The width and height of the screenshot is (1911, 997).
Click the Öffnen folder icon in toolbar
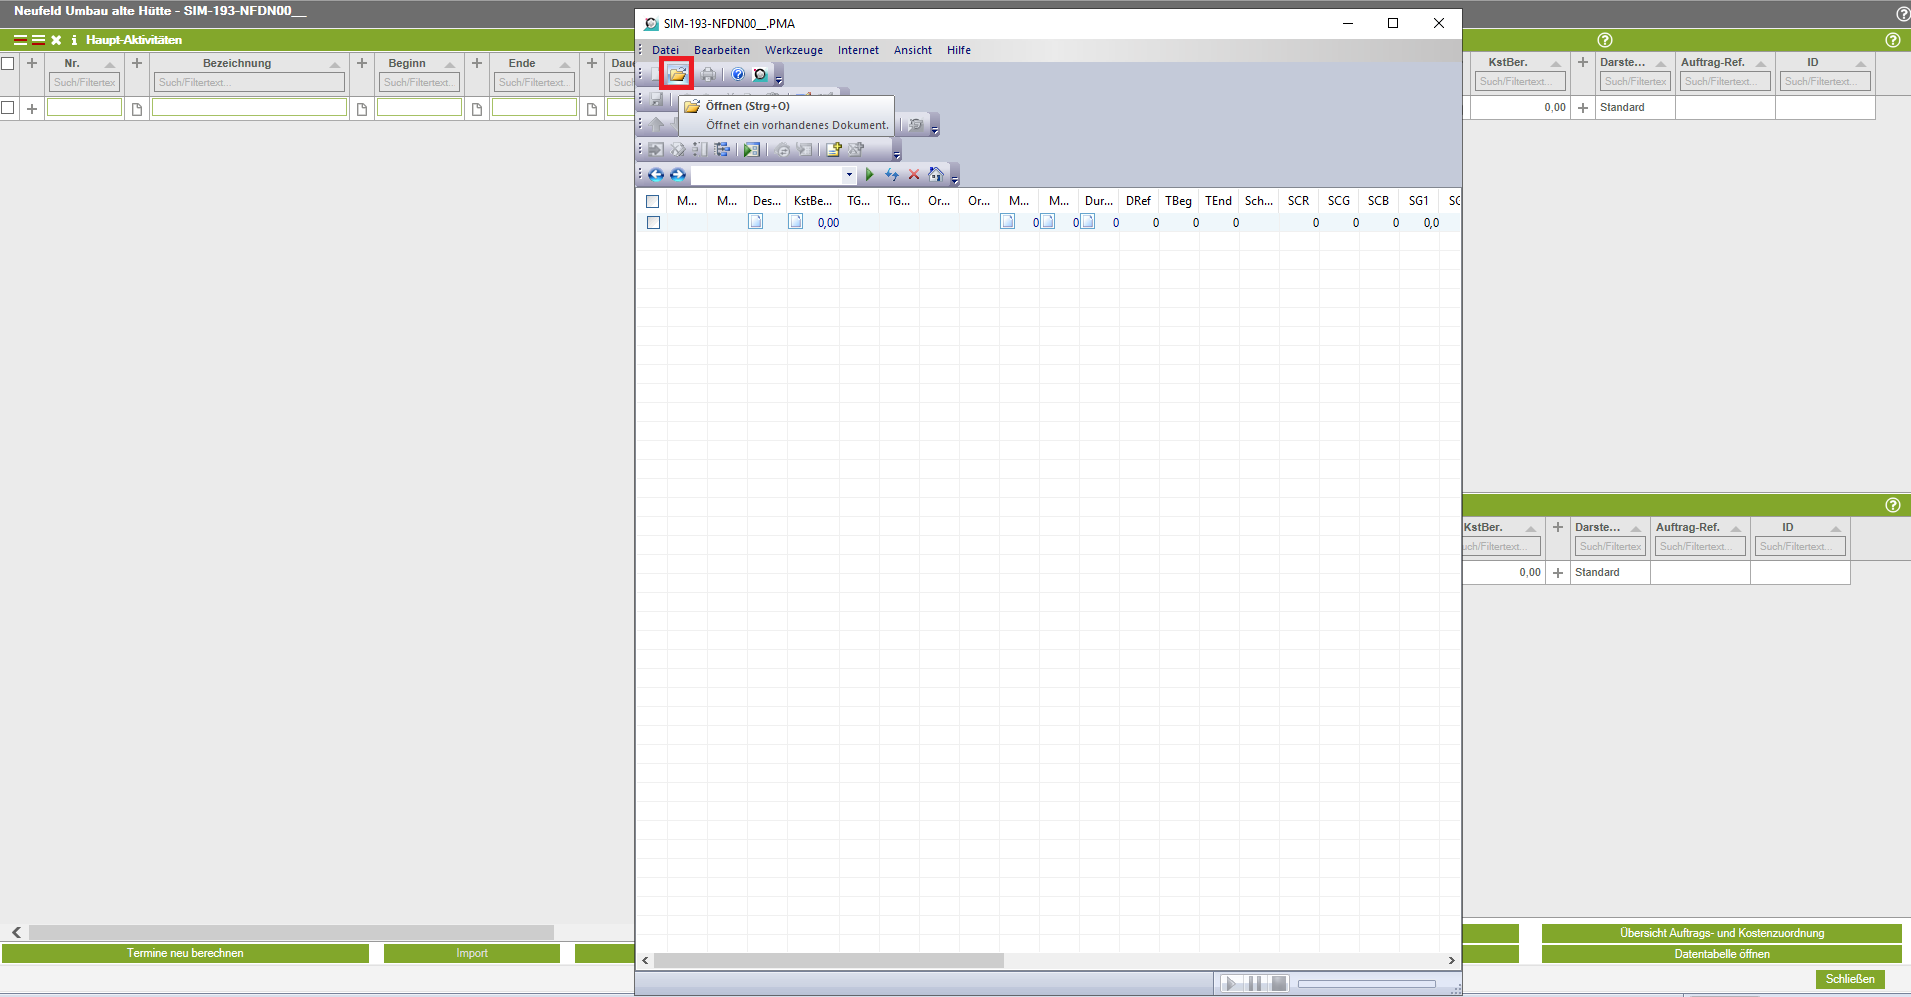tap(677, 74)
